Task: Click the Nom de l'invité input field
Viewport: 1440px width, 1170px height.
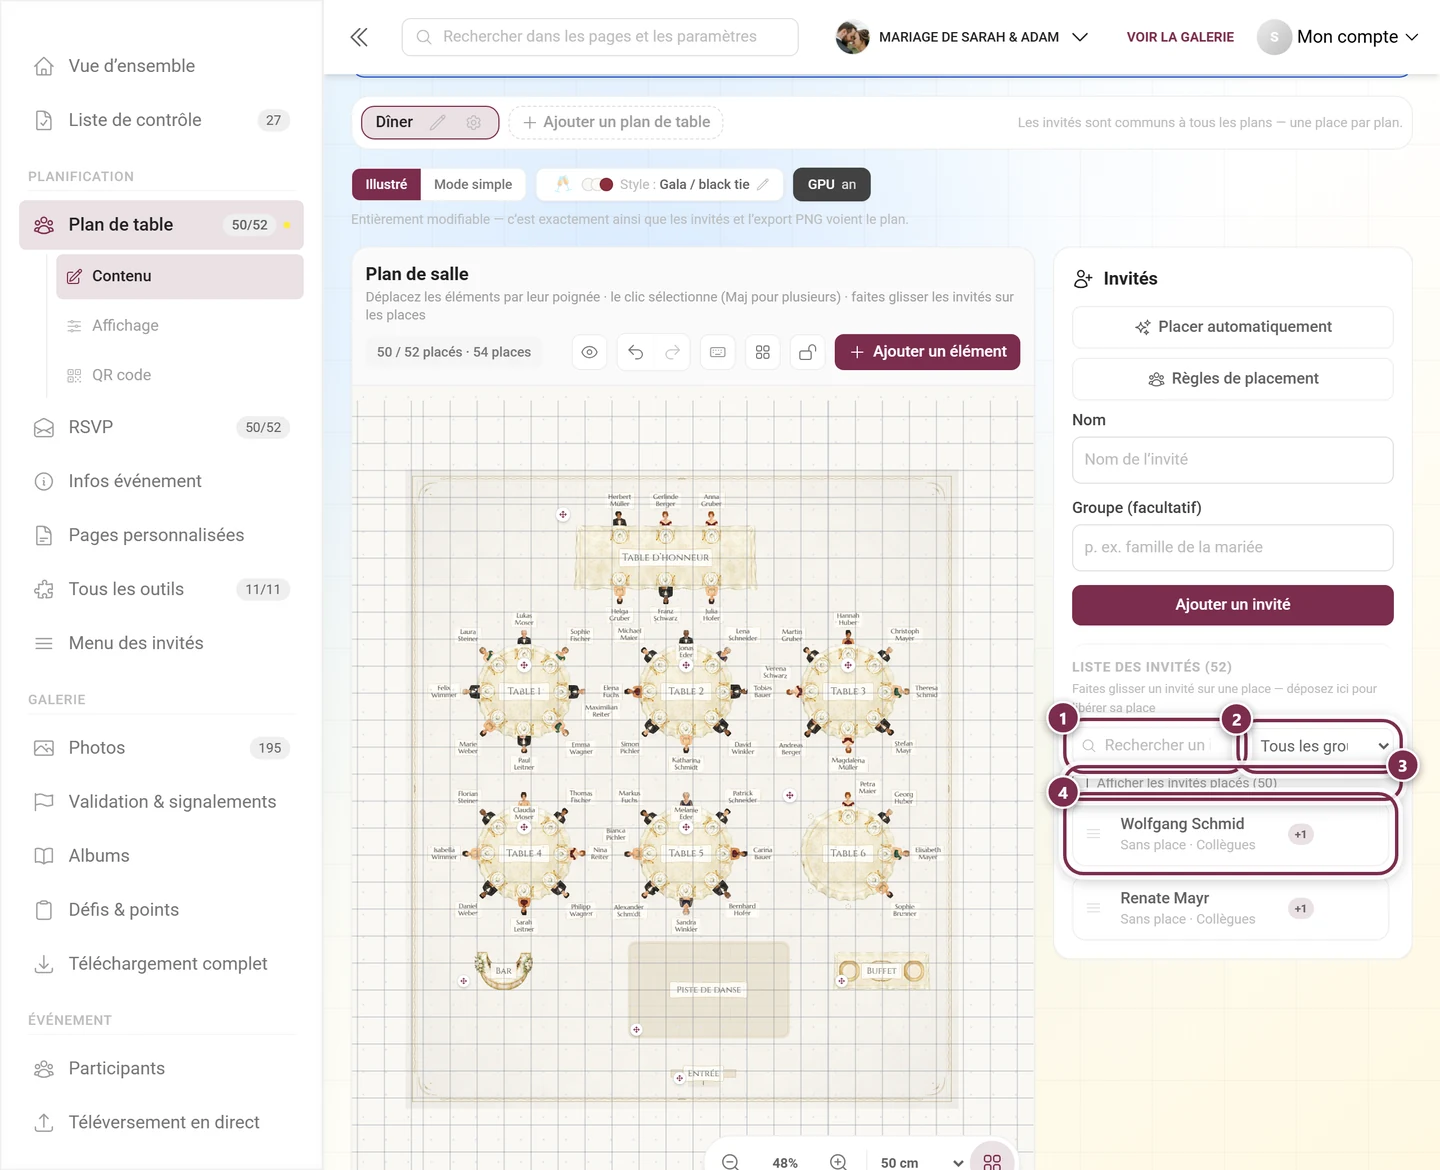Action: (x=1233, y=460)
